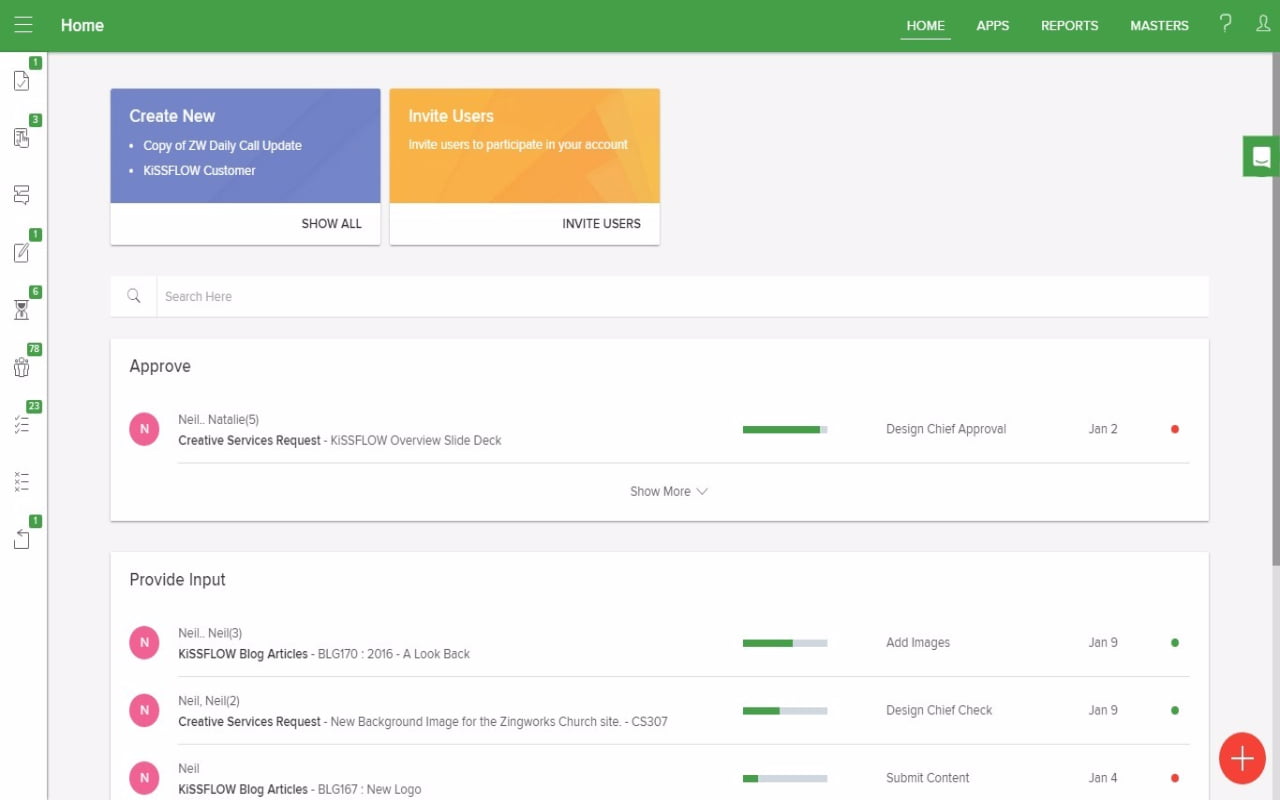Open the user profile icon
Image resolution: width=1280 pixels, height=800 pixels.
(1263, 24)
